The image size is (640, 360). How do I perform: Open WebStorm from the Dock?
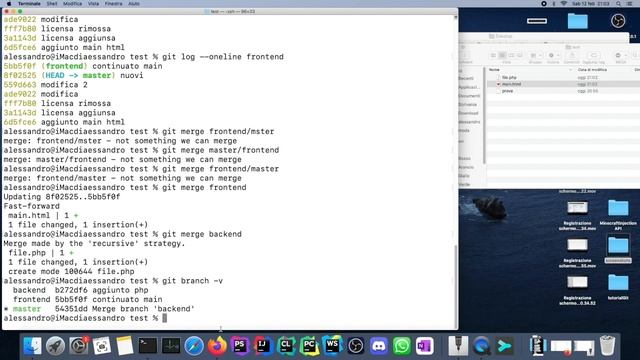332,346
